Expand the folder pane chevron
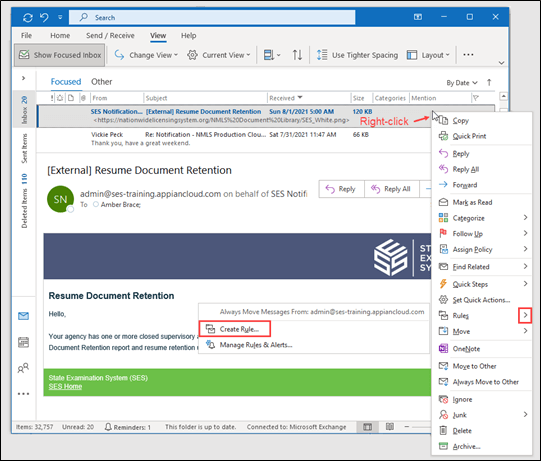 tap(23, 78)
